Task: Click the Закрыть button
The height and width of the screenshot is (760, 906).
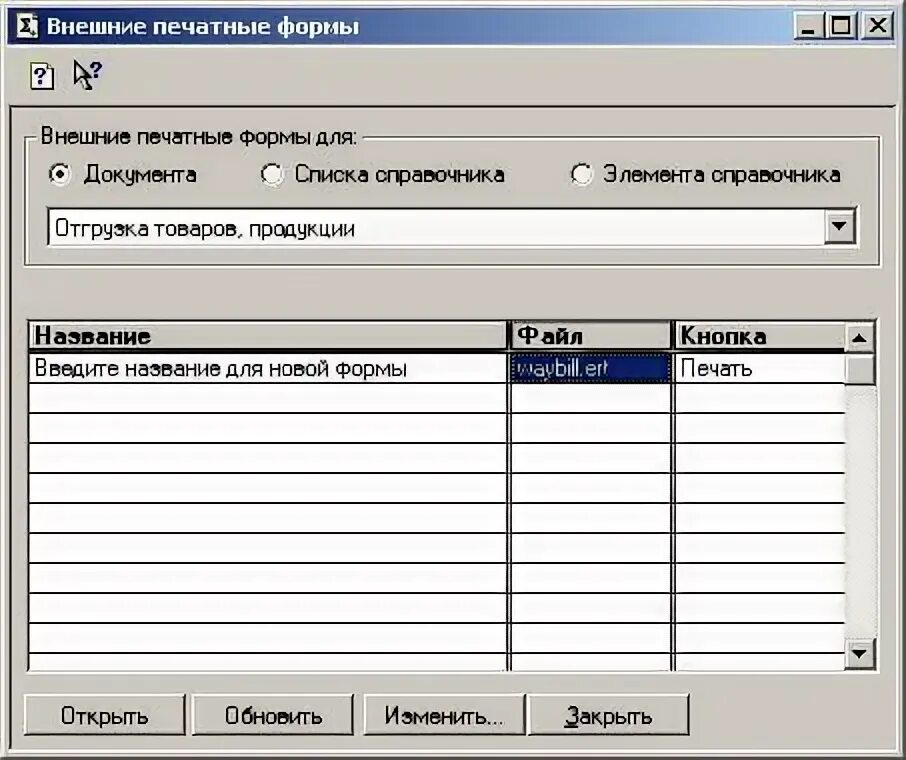Action: coord(608,715)
